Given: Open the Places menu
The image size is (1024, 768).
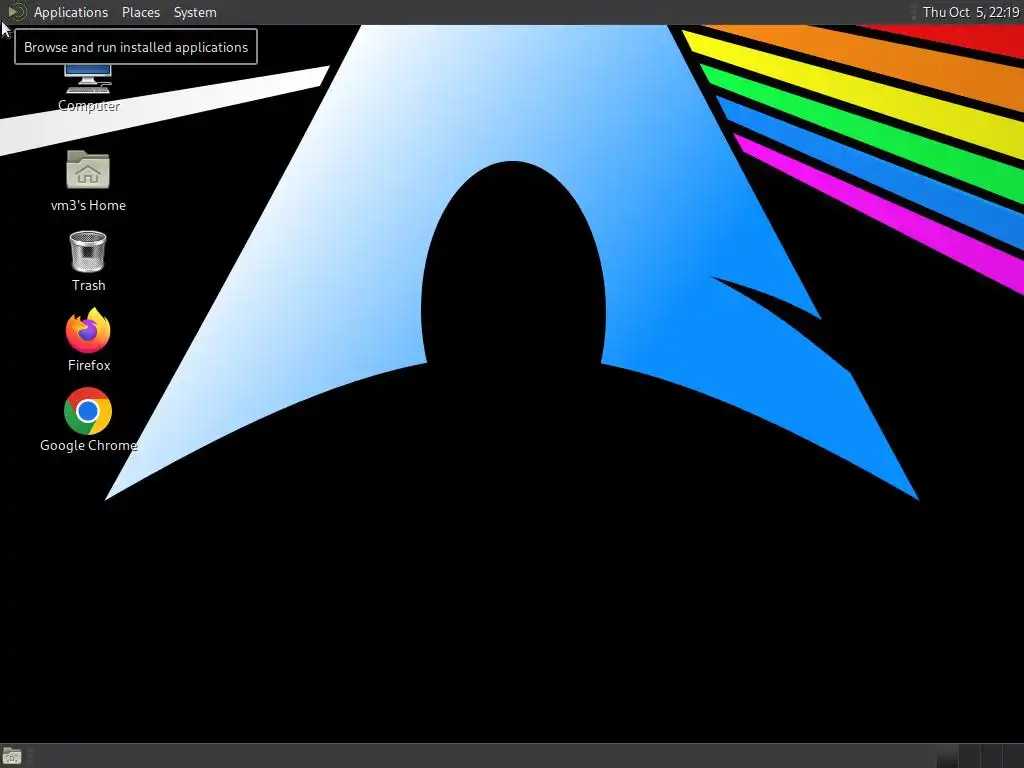Looking at the screenshot, I should (140, 12).
